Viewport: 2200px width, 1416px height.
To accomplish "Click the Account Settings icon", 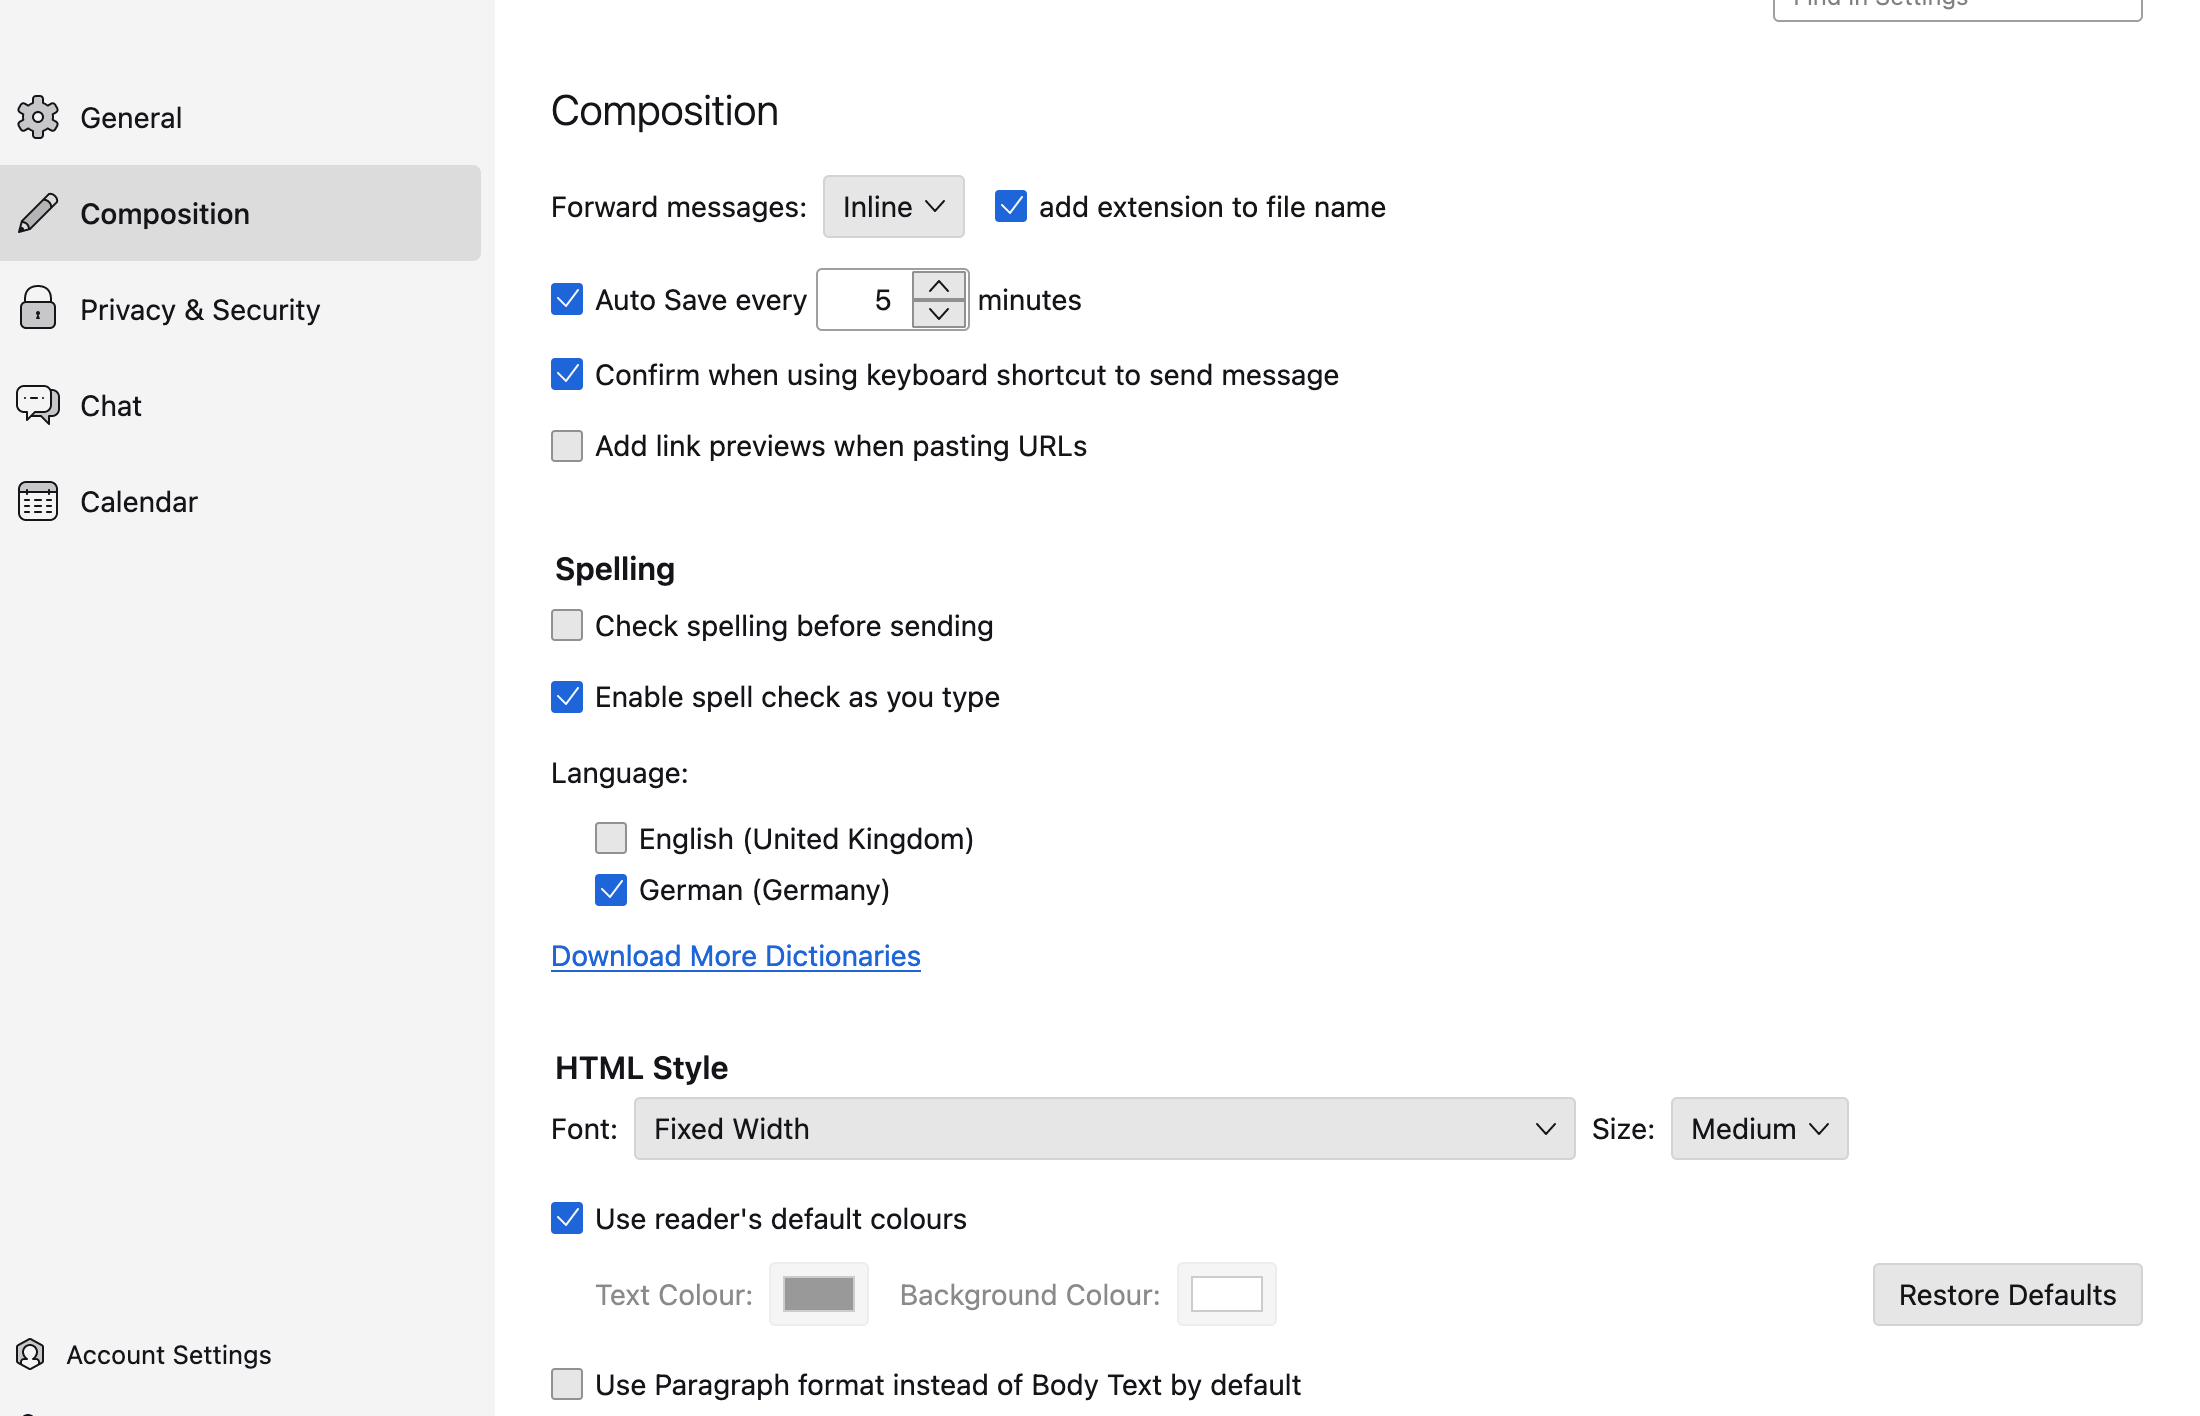I will [30, 1354].
